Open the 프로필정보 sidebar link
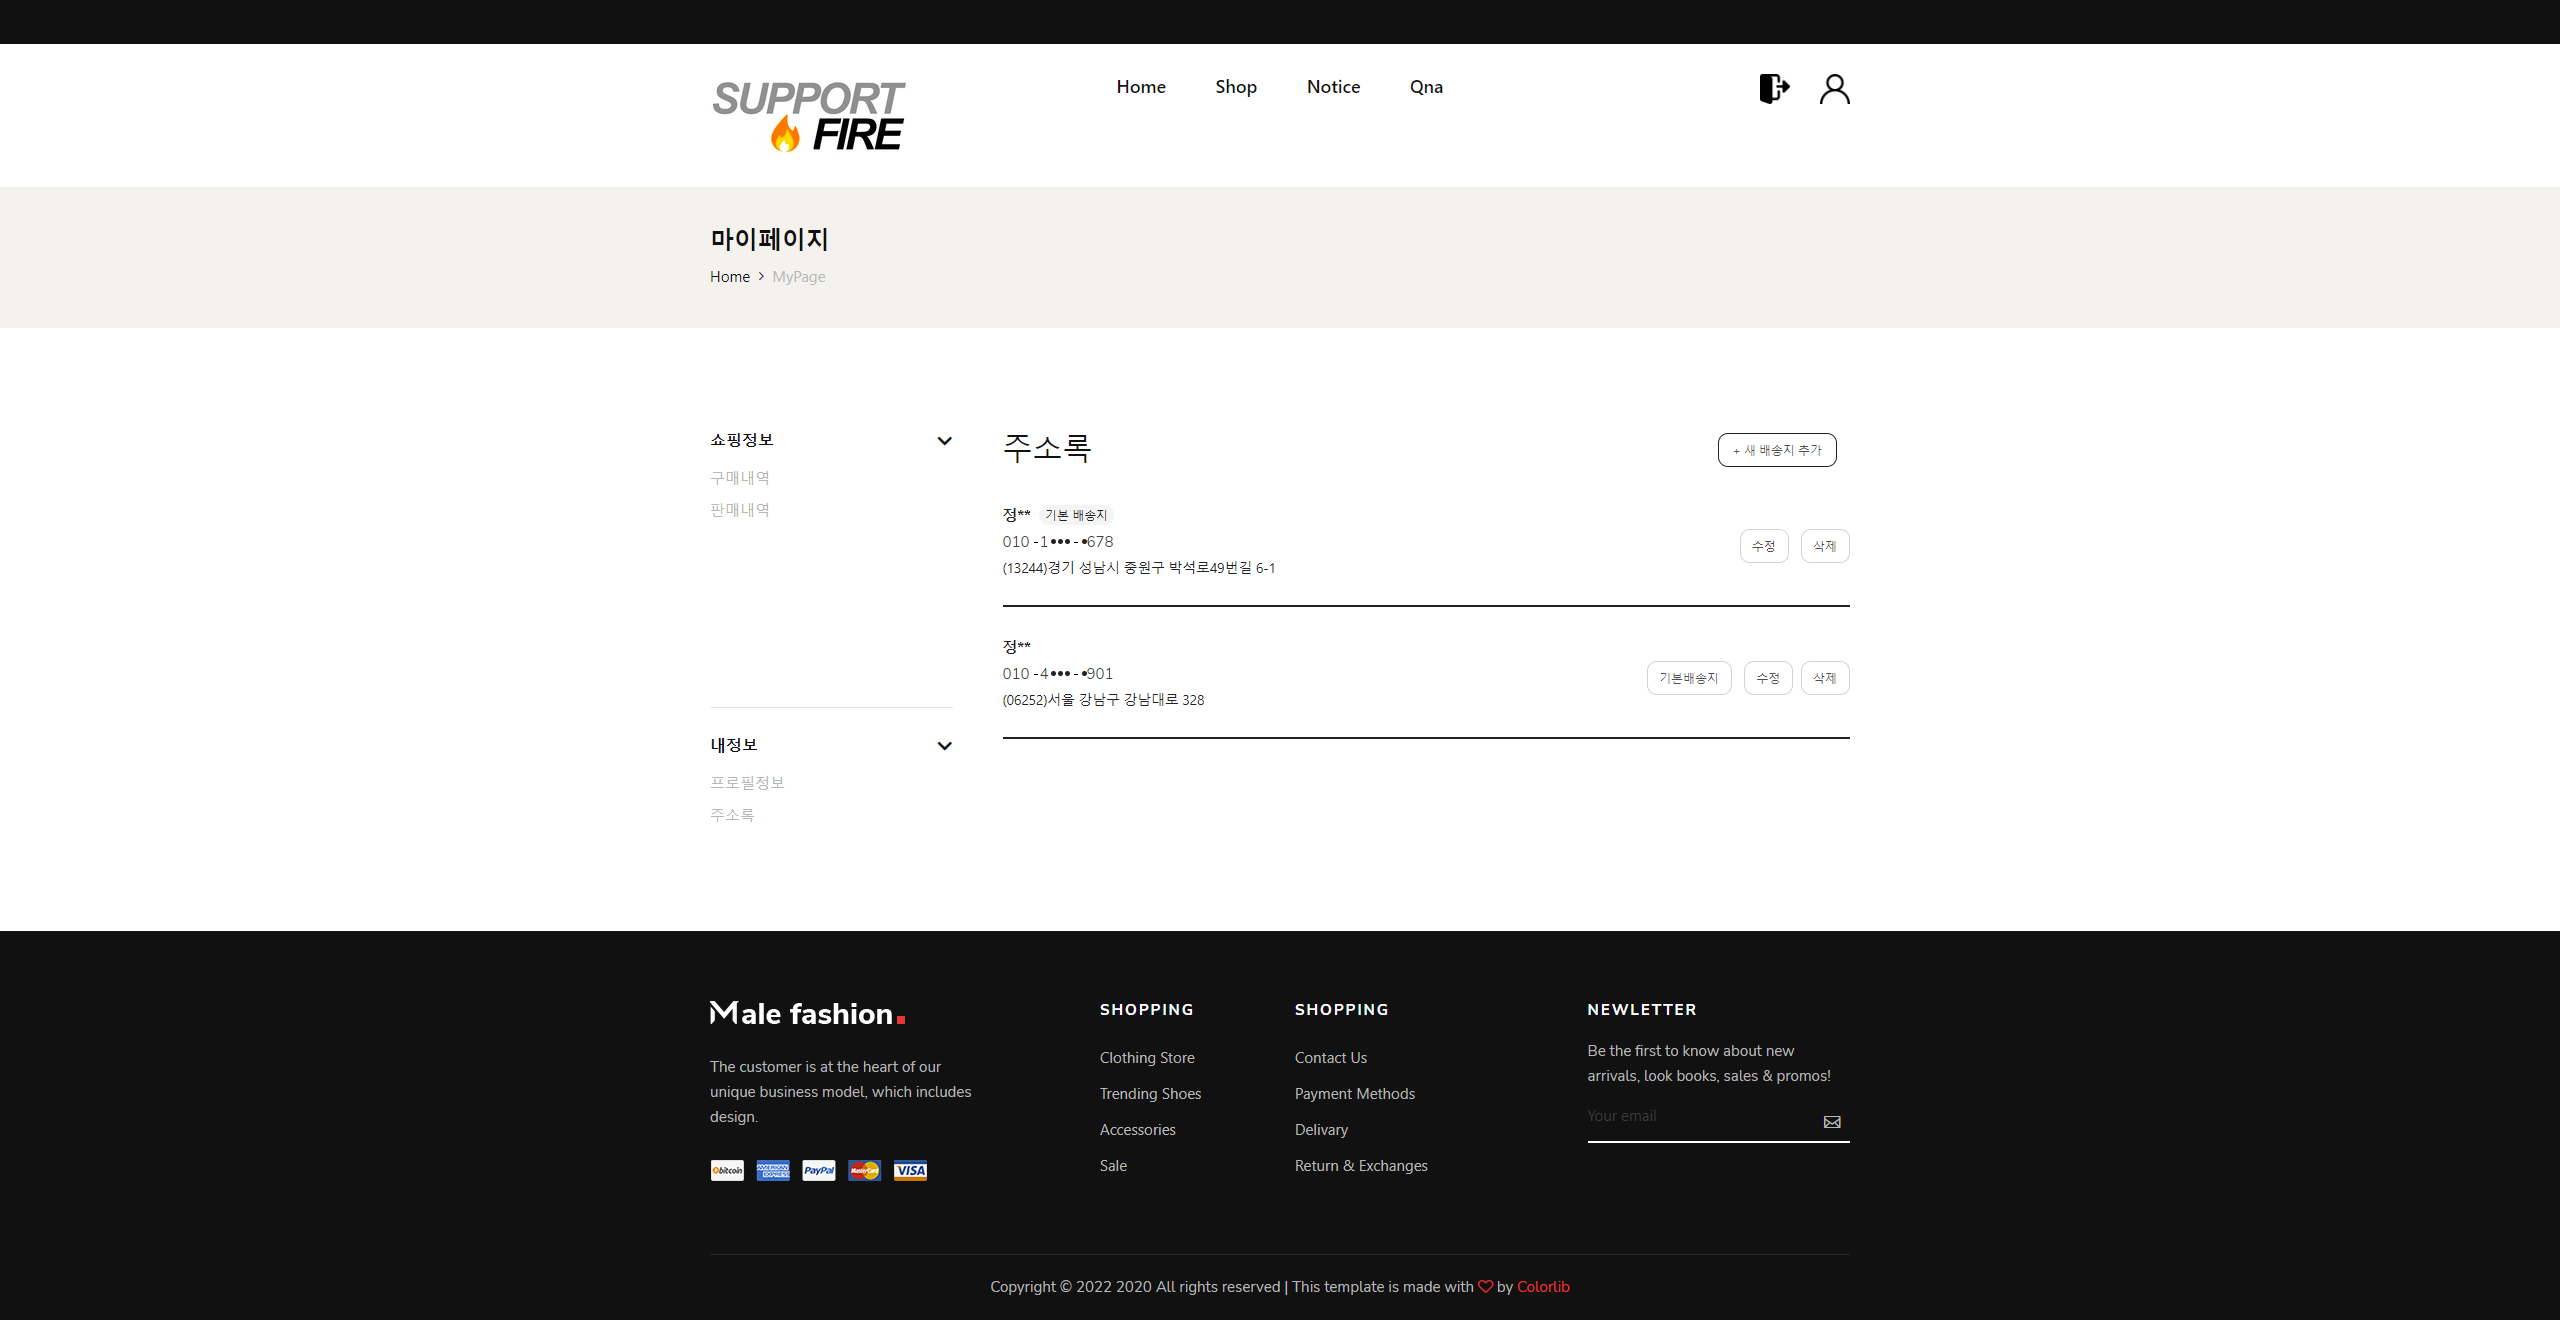This screenshot has width=2560, height=1320. pyautogui.click(x=747, y=782)
